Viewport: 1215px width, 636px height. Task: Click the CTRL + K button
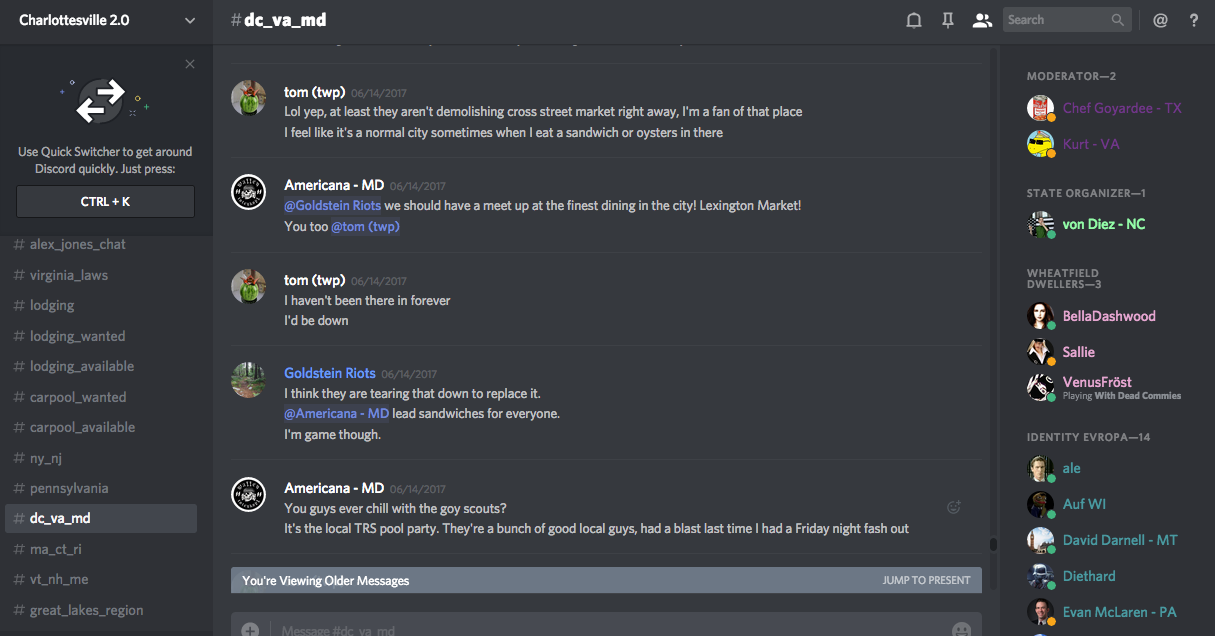[x=105, y=202]
